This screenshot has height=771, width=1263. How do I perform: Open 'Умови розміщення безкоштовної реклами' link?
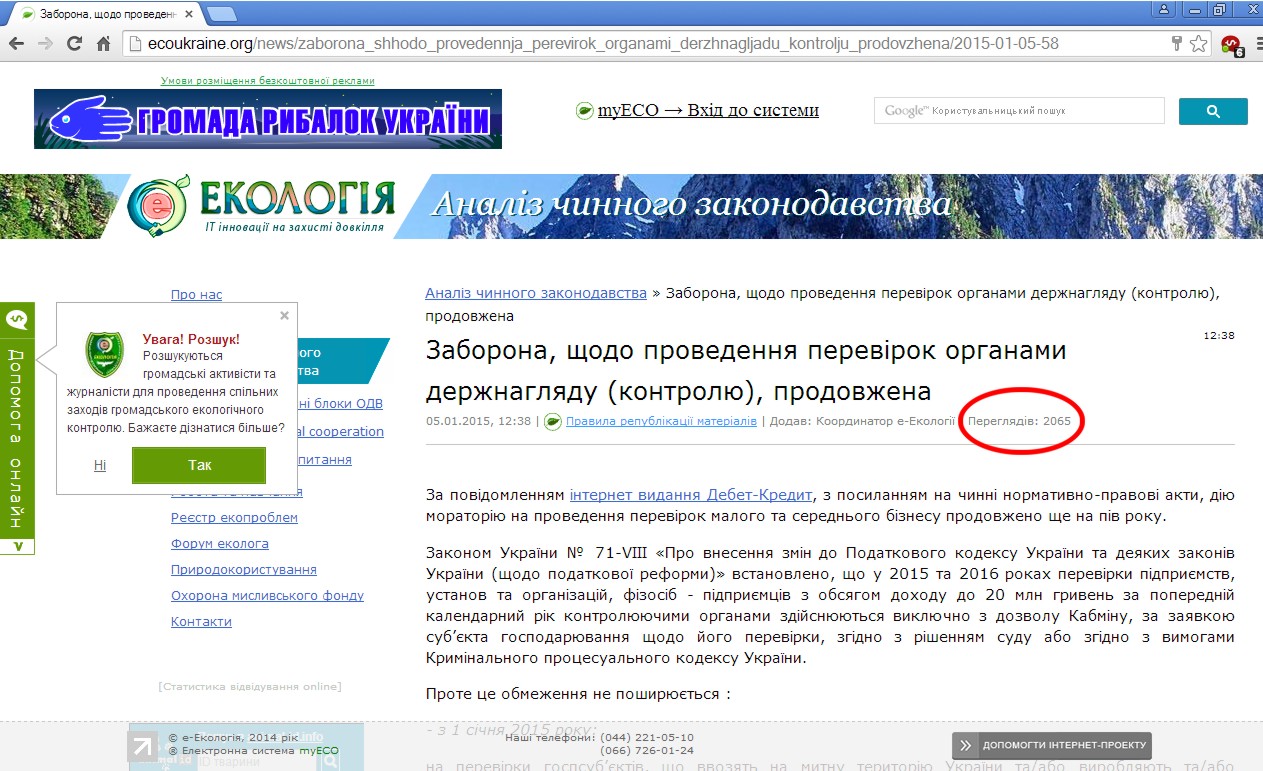(x=267, y=81)
